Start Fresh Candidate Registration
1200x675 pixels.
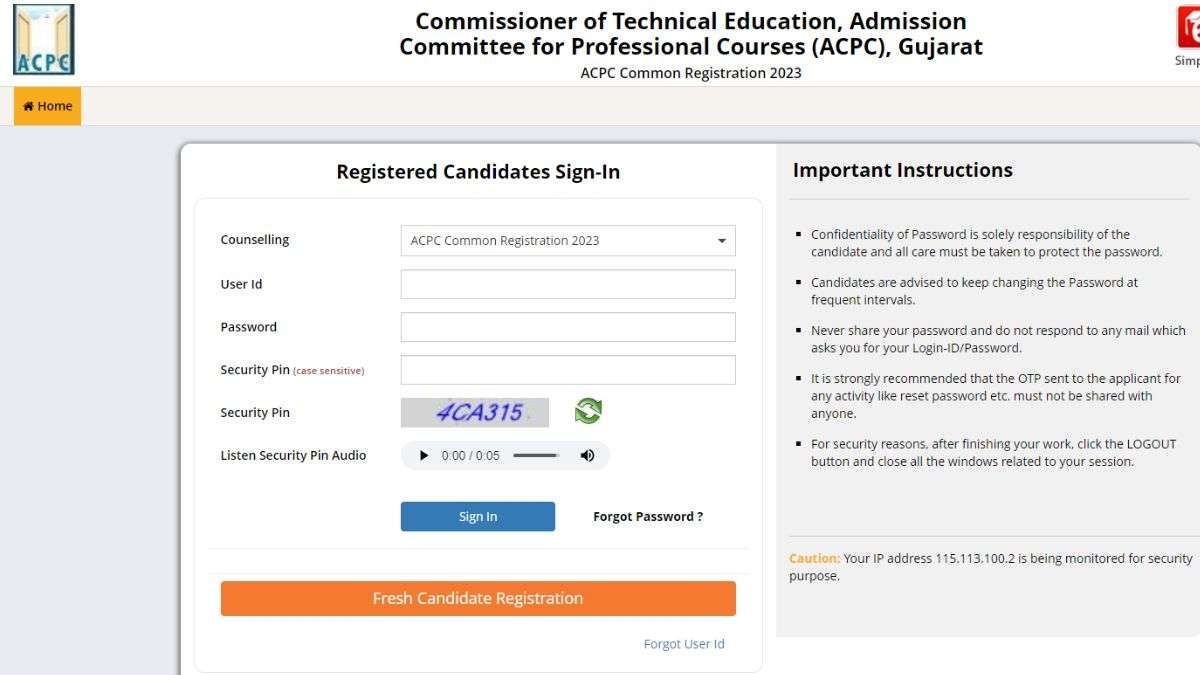pyautogui.click(x=478, y=598)
